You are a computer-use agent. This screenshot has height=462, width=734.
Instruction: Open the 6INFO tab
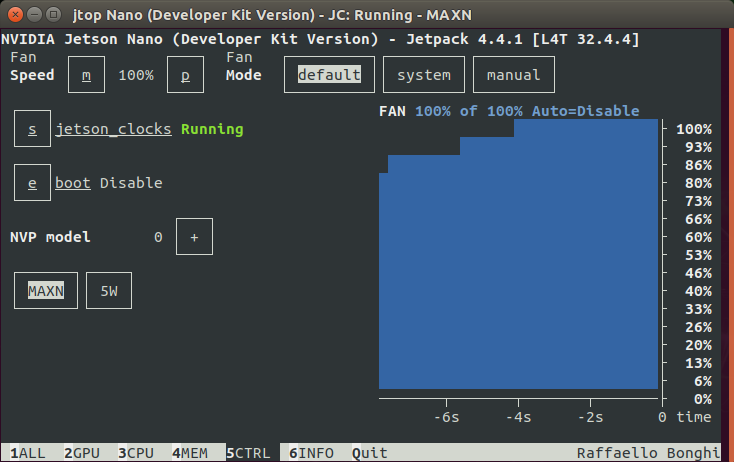pos(311,453)
